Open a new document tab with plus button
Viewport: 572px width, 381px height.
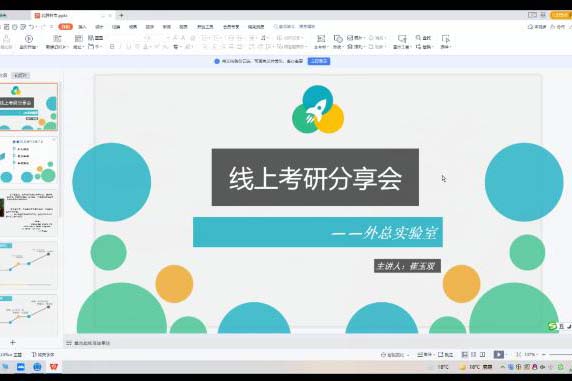coord(121,15)
